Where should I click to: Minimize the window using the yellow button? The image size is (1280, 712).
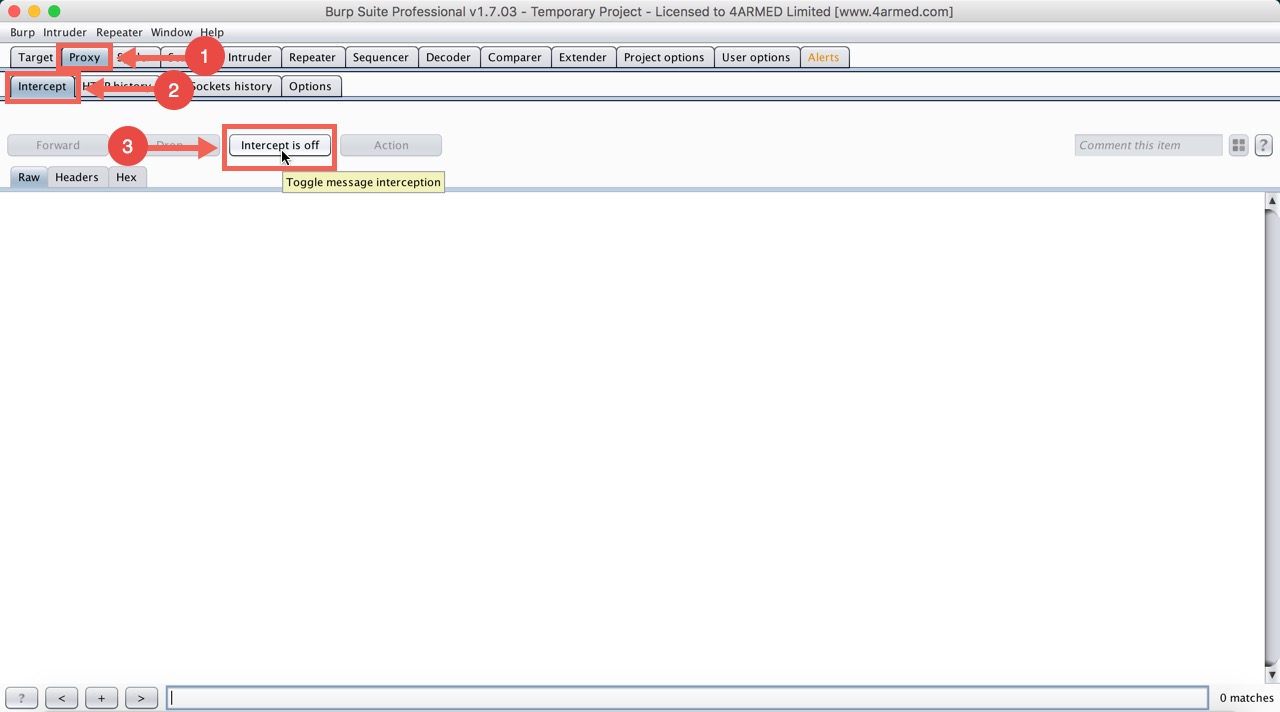34,12
